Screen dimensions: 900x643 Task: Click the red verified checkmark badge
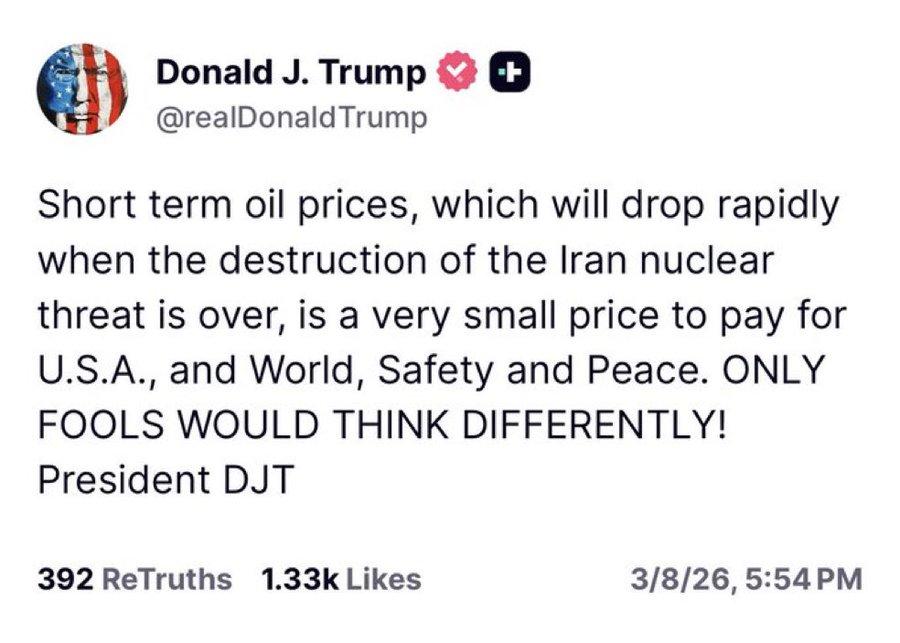coord(456,74)
